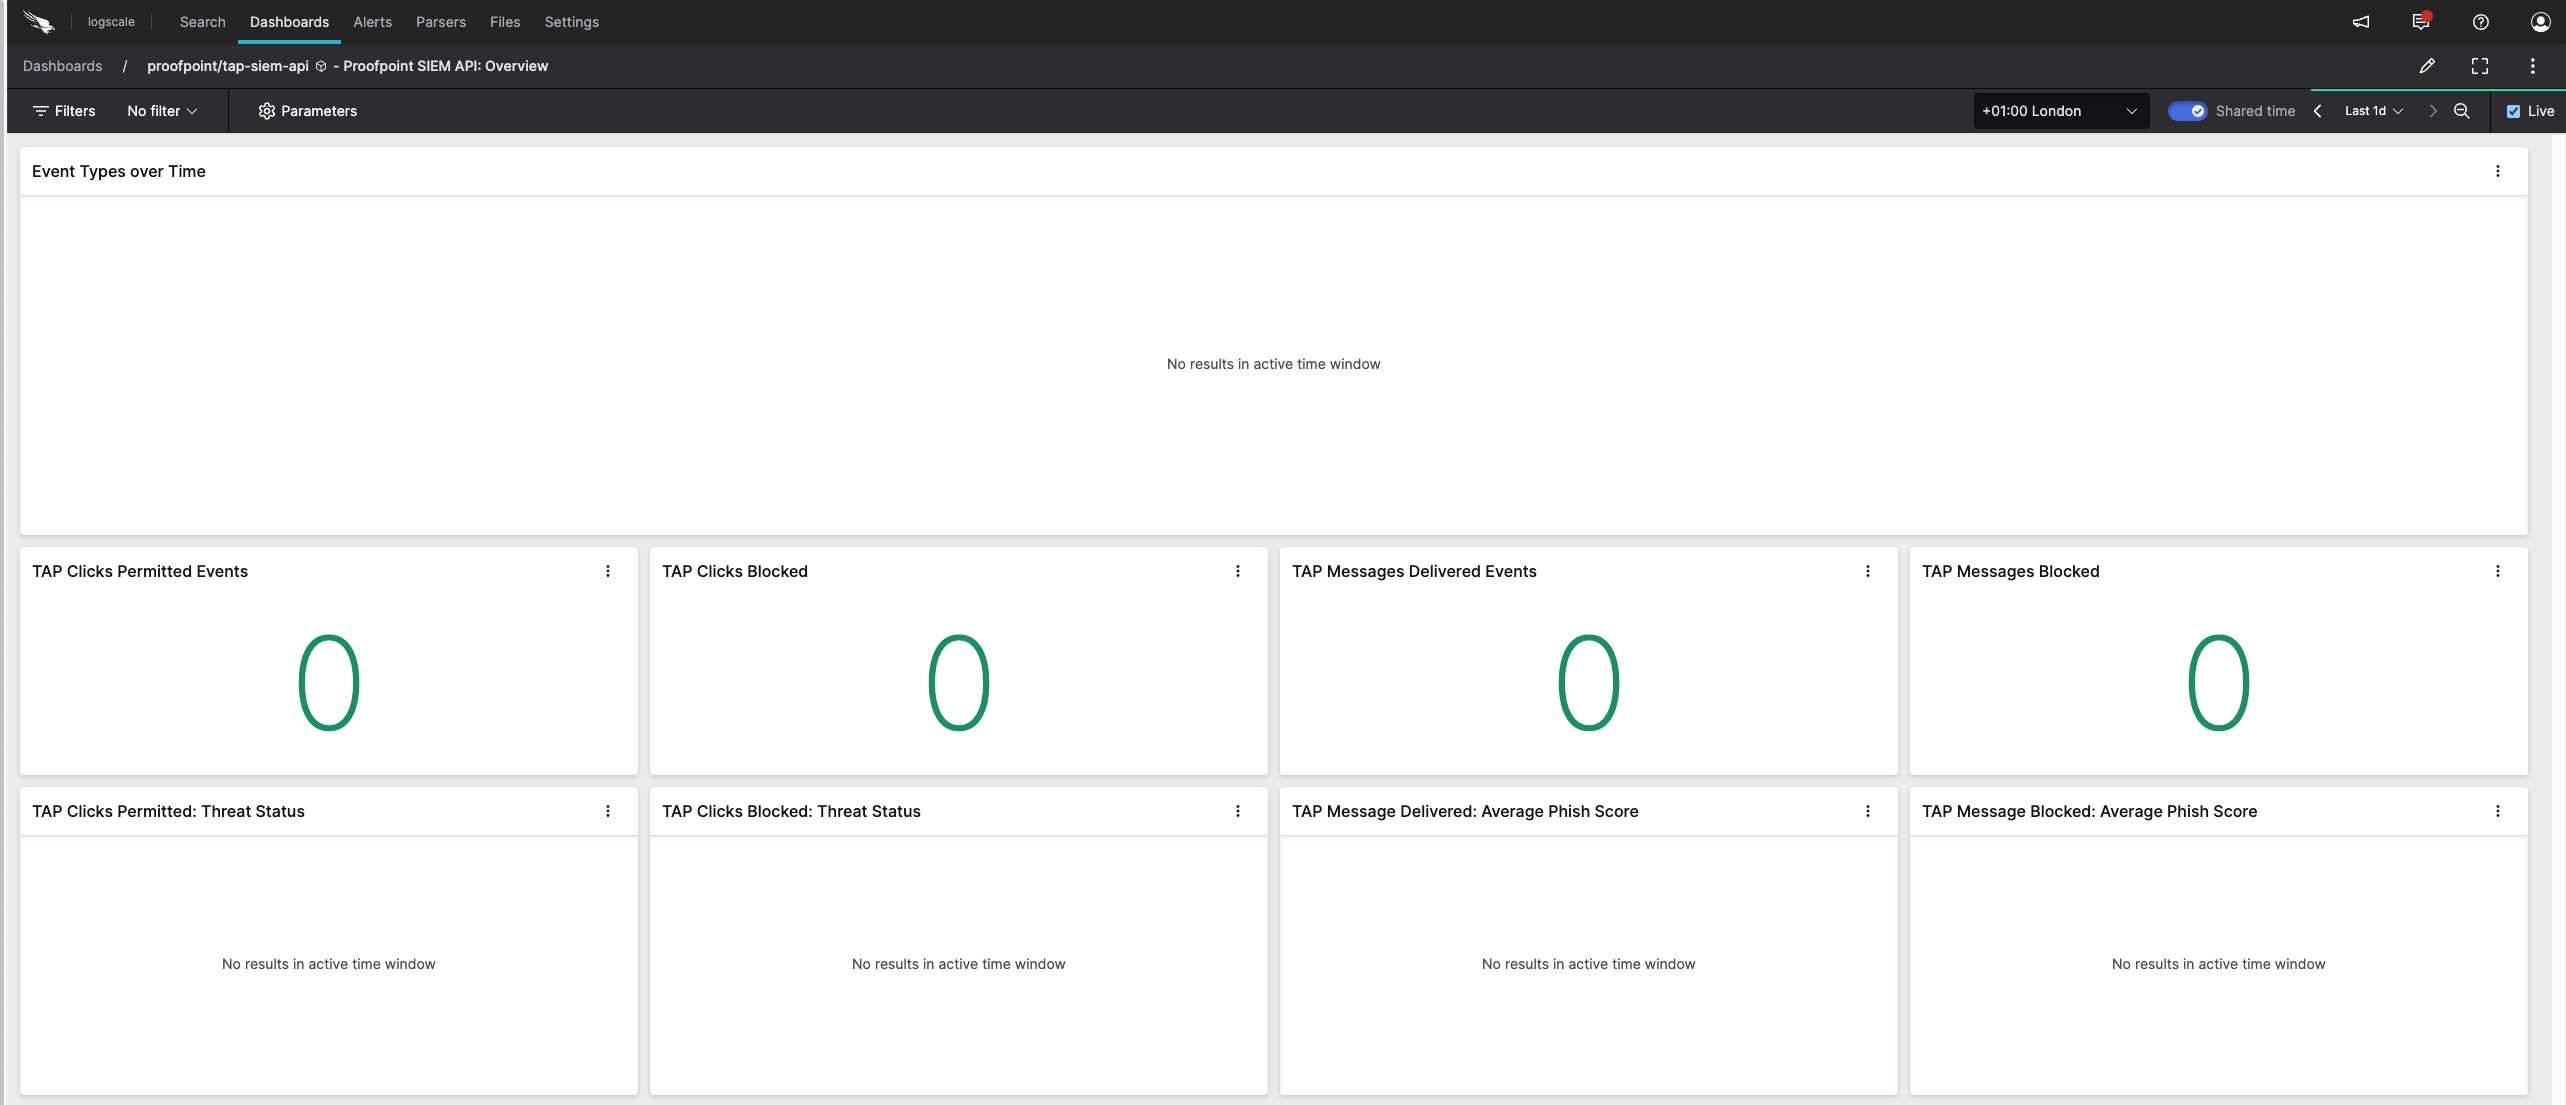The width and height of the screenshot is (2566, 1105).
Task: Click the edit dashboard pencil icon
Action: [2427, 66]
